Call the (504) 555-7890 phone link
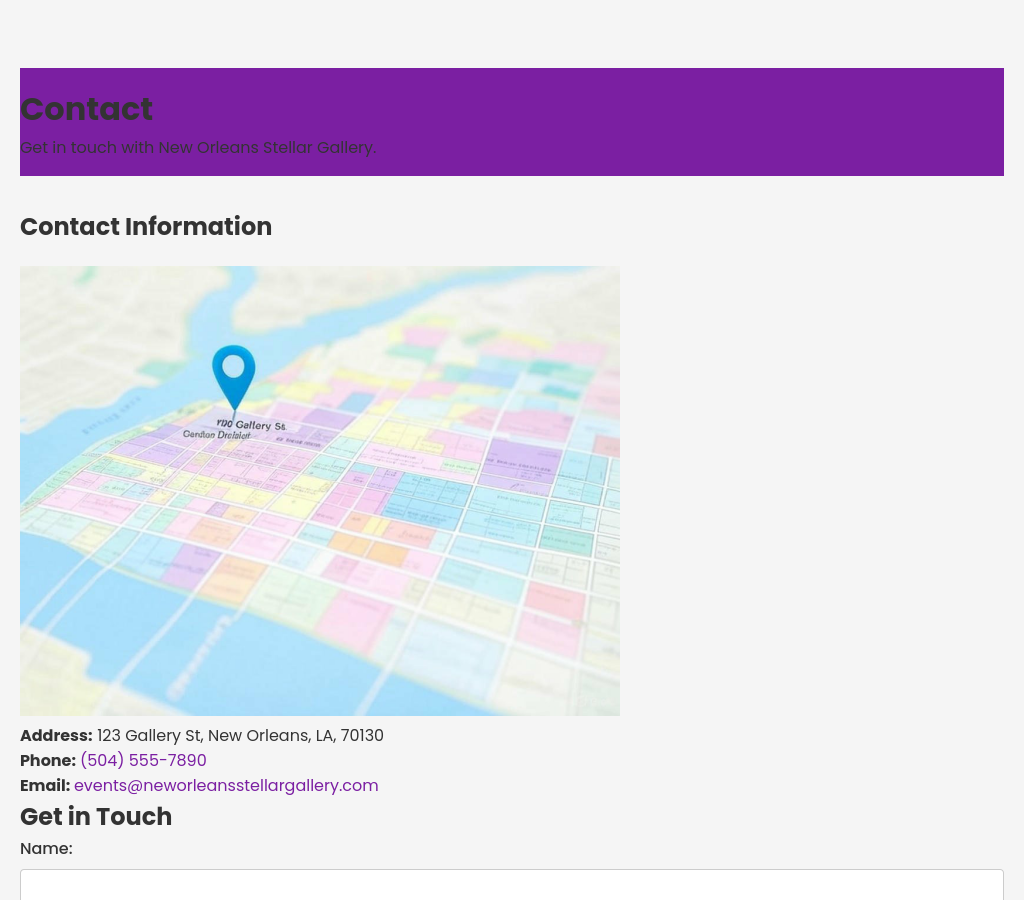The width and height of the screenshot is (1024, 900). coord(143,760)
